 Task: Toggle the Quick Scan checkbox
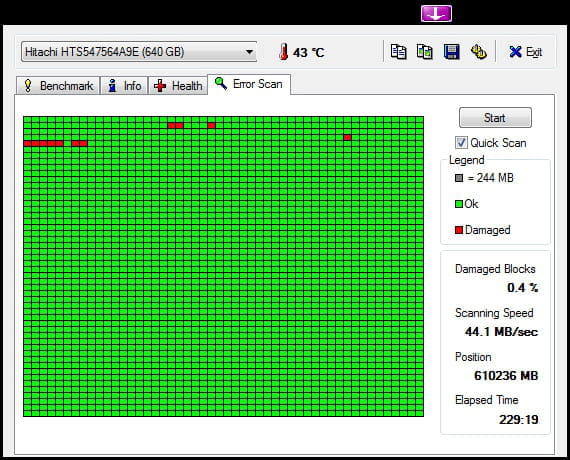point(461,143)
